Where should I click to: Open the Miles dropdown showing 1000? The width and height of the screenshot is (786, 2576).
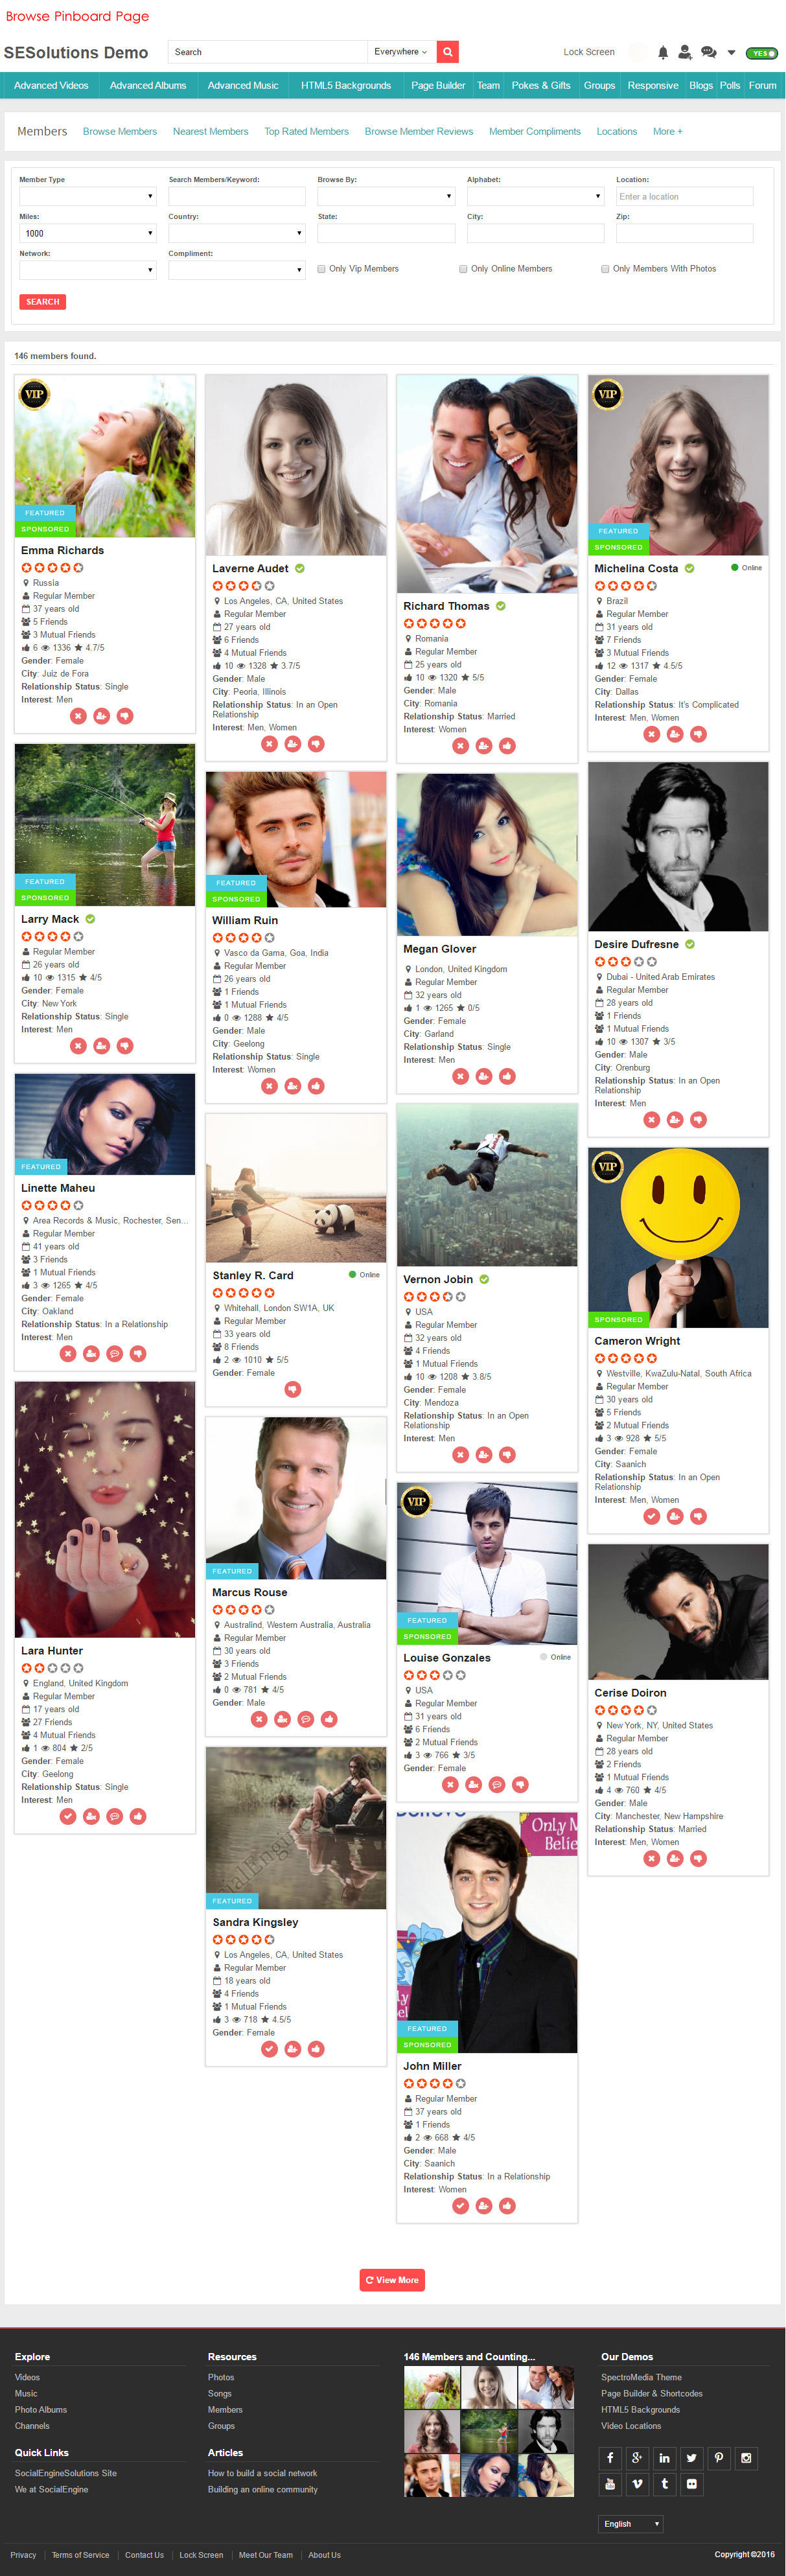pyautogui.click(x=88, y=233)
